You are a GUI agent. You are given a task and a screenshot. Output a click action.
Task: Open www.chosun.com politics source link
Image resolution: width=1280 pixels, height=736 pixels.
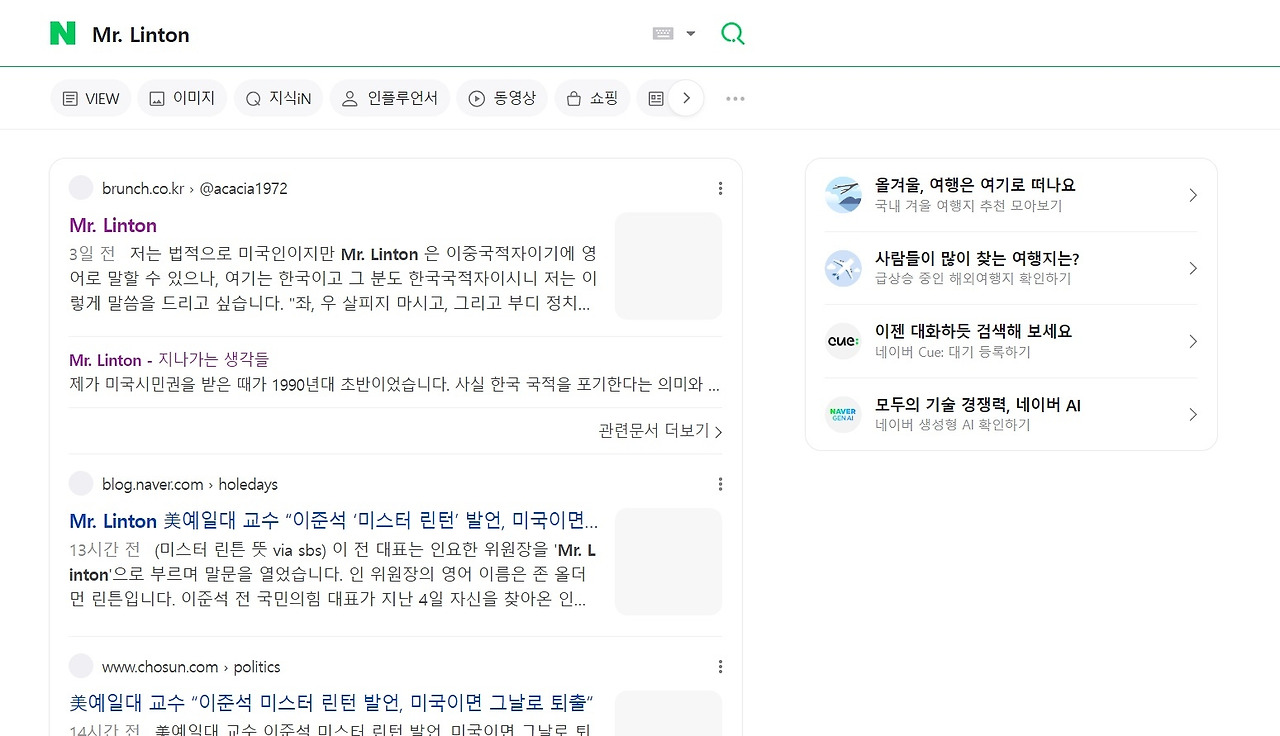191,667
